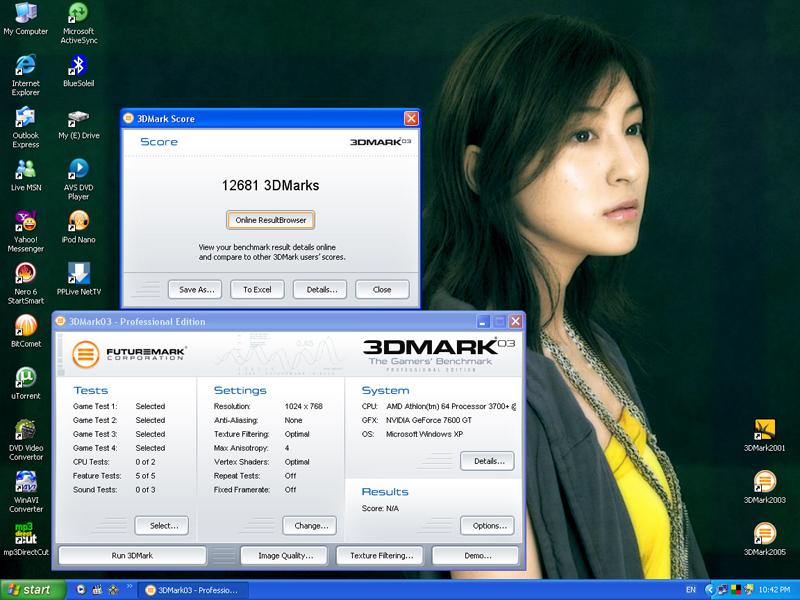
Task: Open AVS DVD Player icon
Action: pyautogui.click(x=79, y=180)
